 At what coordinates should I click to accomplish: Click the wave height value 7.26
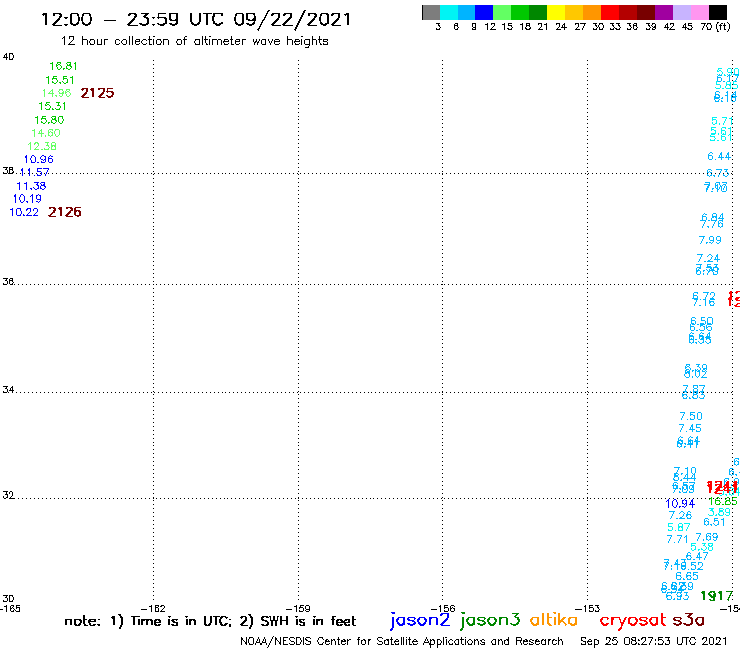pos(680,515)
